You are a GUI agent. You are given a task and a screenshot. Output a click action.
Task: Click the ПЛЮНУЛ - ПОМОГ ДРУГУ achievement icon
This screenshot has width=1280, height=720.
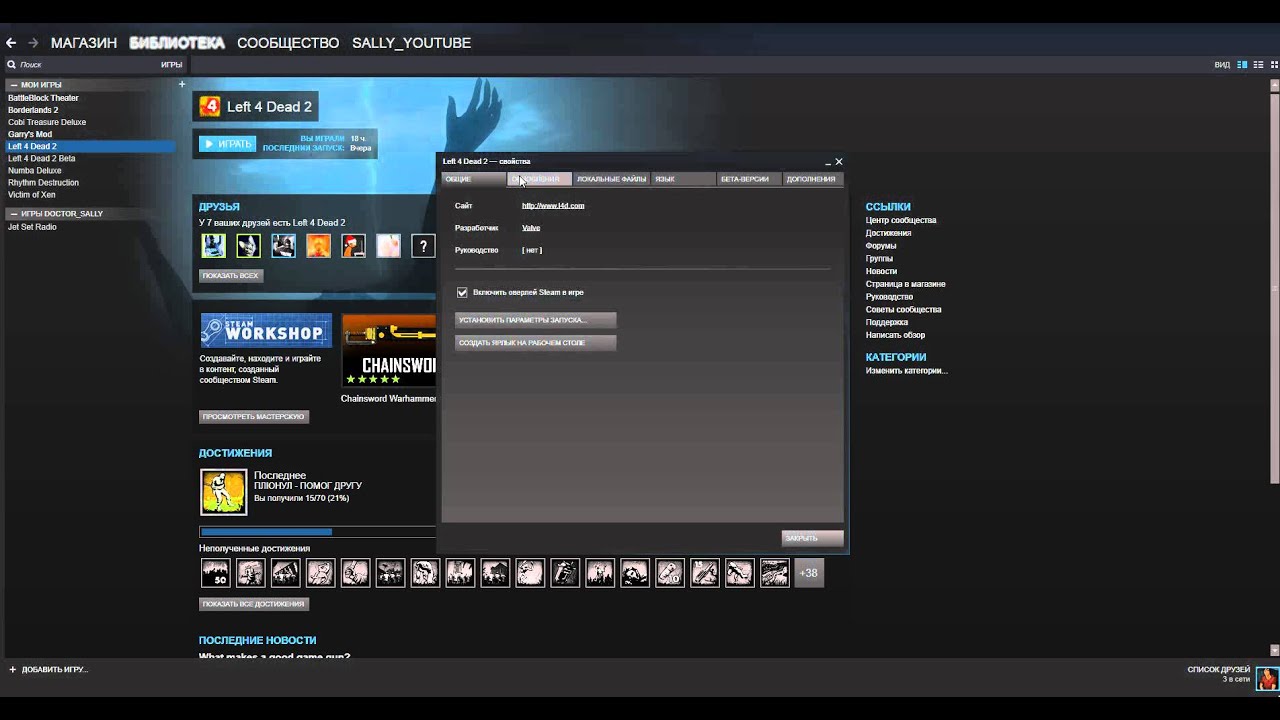click(x=223, y=492)
